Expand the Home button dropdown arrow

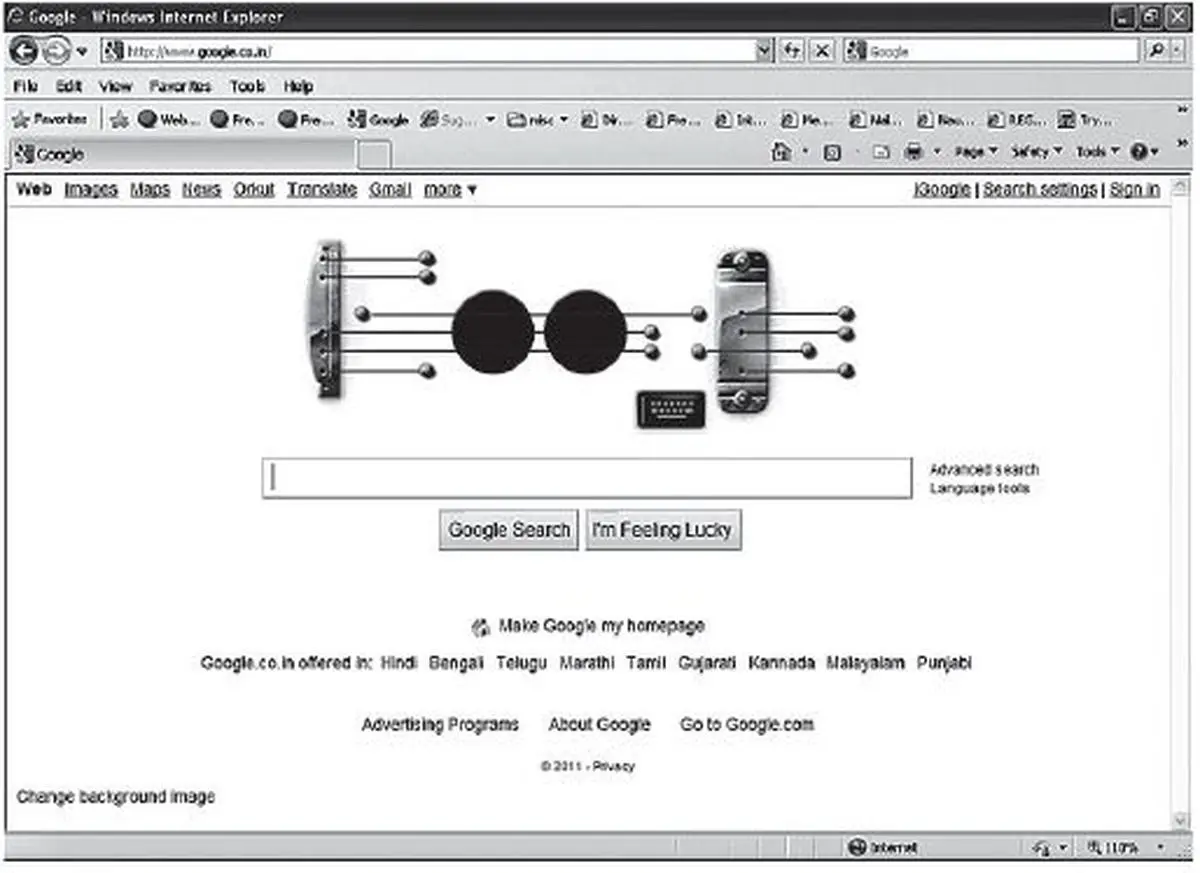[806, 152]
